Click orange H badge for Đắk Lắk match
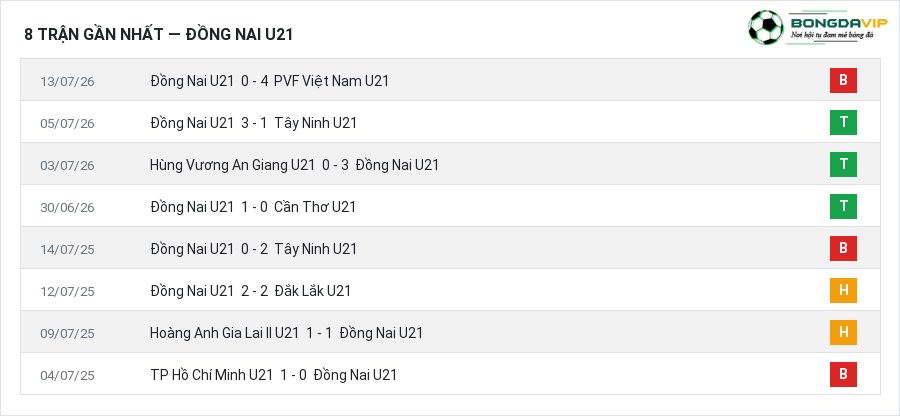Viewport: 900px width, 416px height. click(x=843, y=290)
